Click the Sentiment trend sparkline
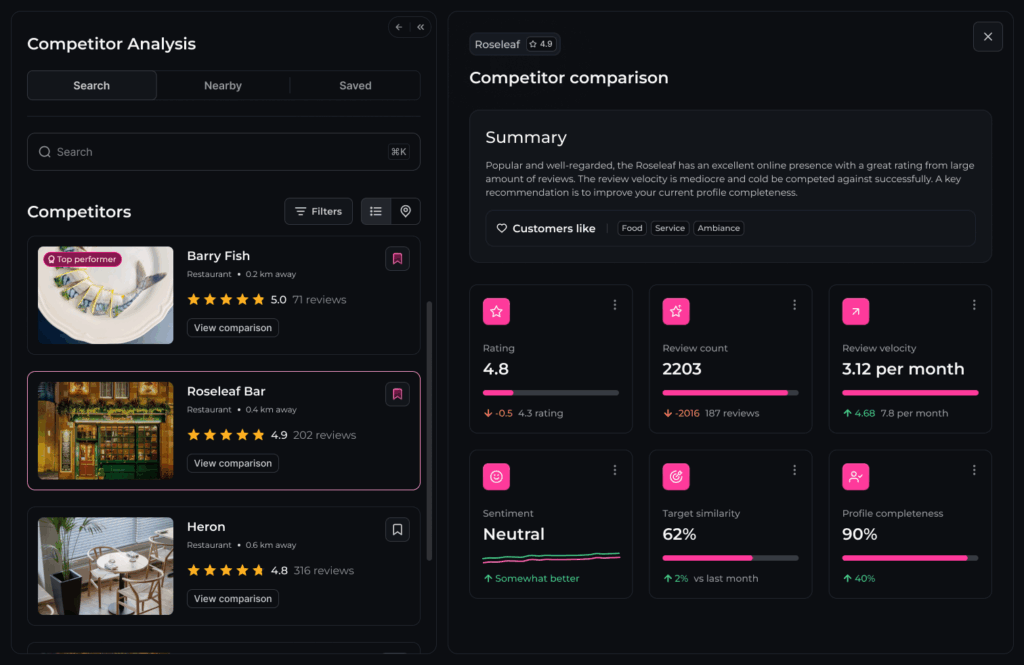The image size is (1024, 665). 551,557
